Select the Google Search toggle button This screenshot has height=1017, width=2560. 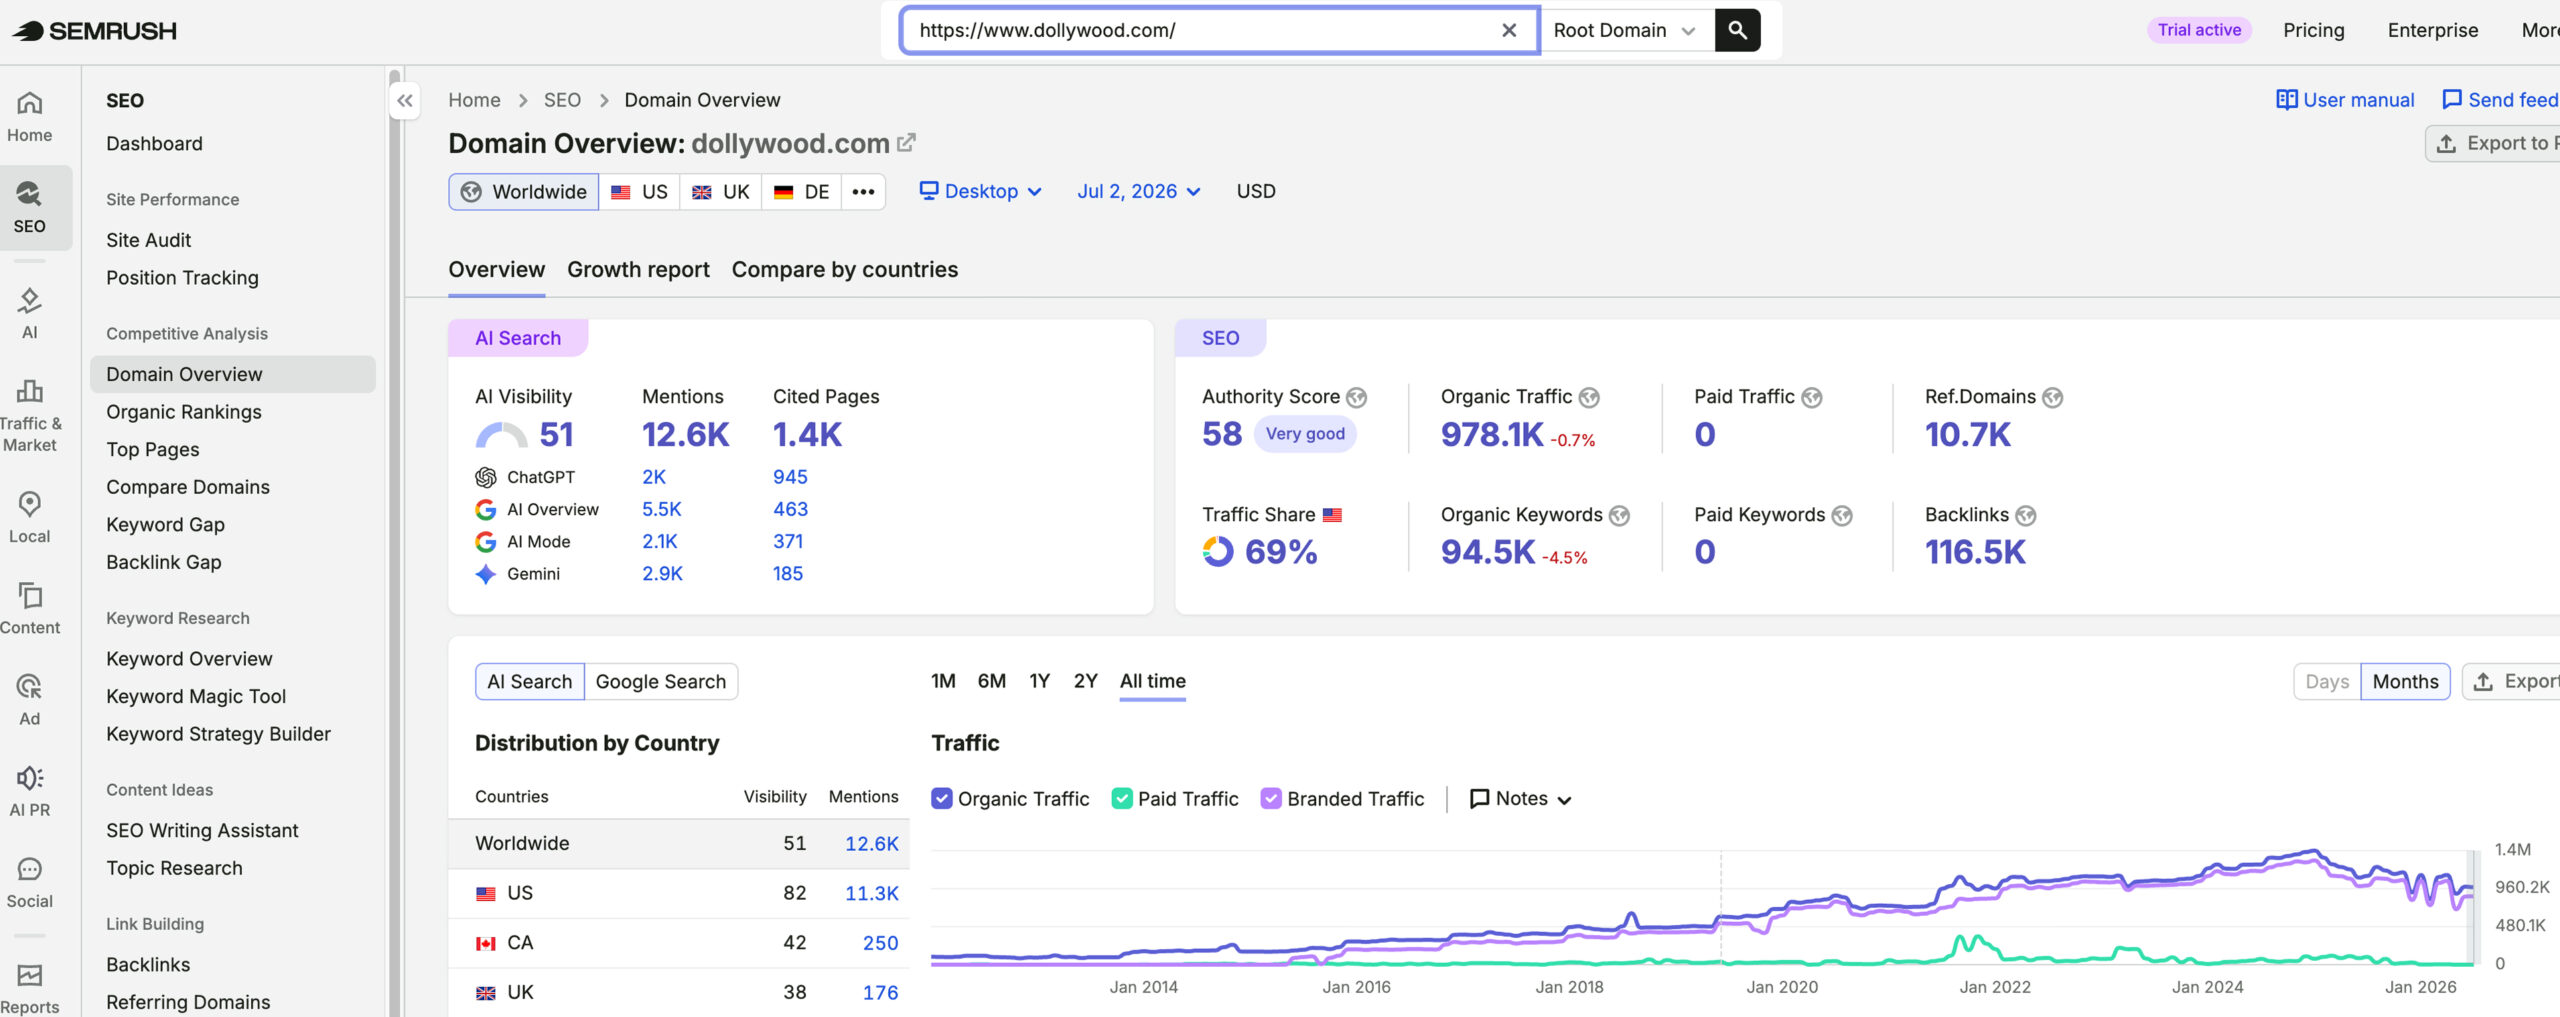pyautogui.click(x=661, y=681)
